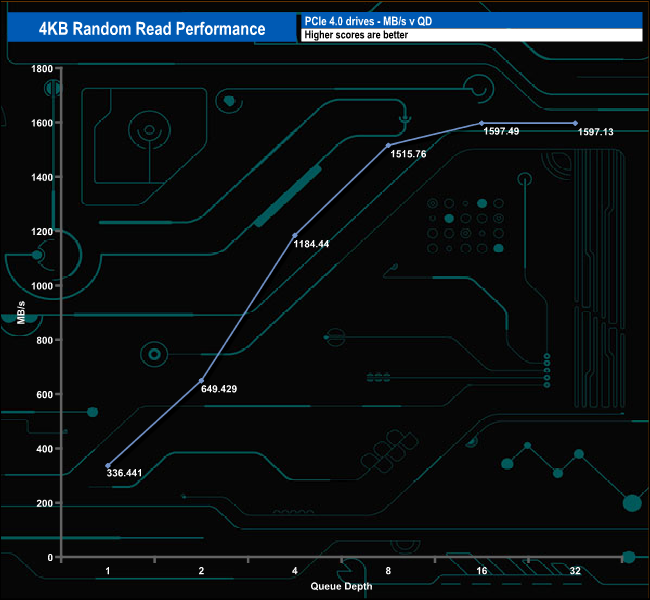Image resolution: width=650 pixels, height=600 pixels.
Task: Click the Higher scores are better note
Action: [x=356, y=35]
